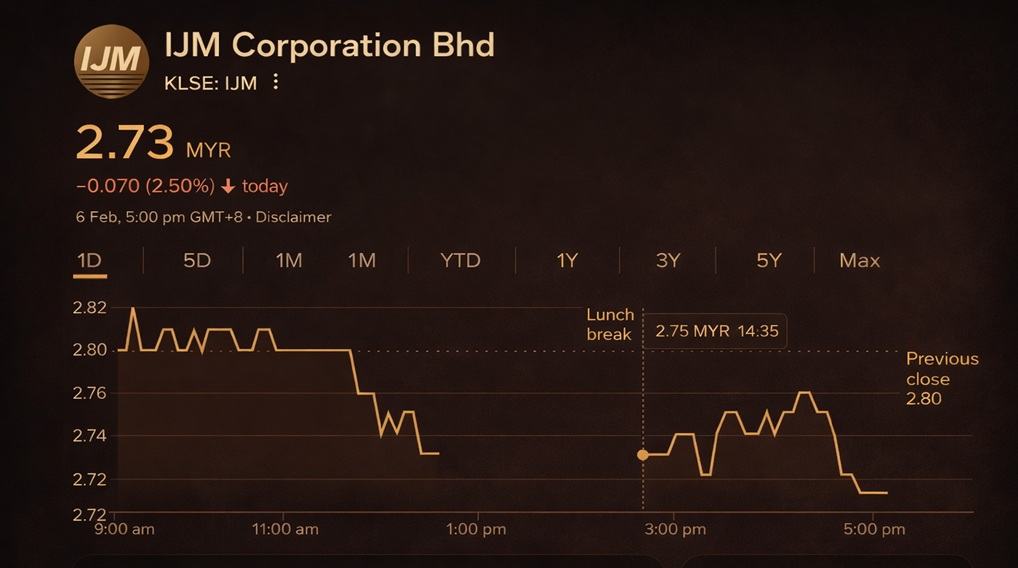Click the 2.73 MYR current price
The image size is (1018, 568).
point(153,144)
